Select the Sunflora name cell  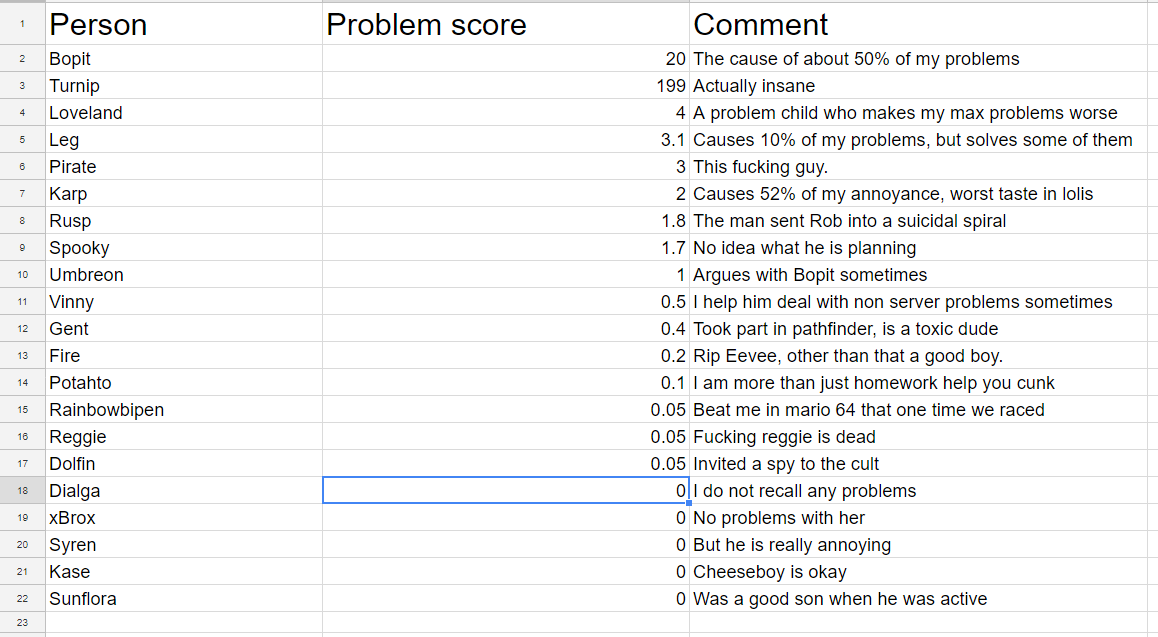click(x=184, y=599)
